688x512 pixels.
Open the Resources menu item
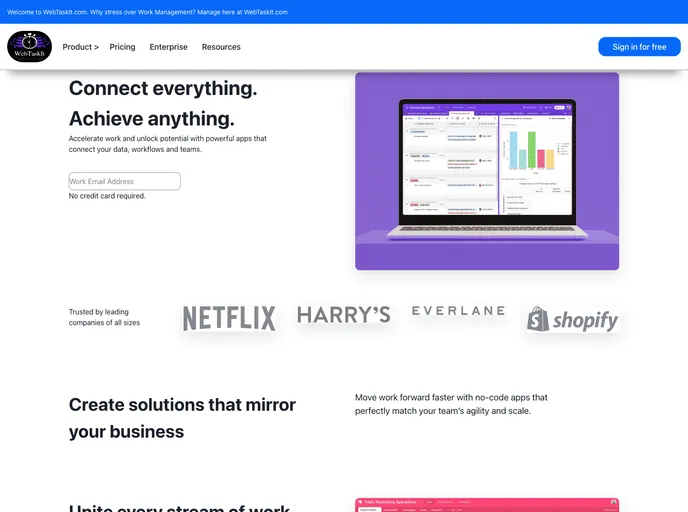(x=221, y=47)
